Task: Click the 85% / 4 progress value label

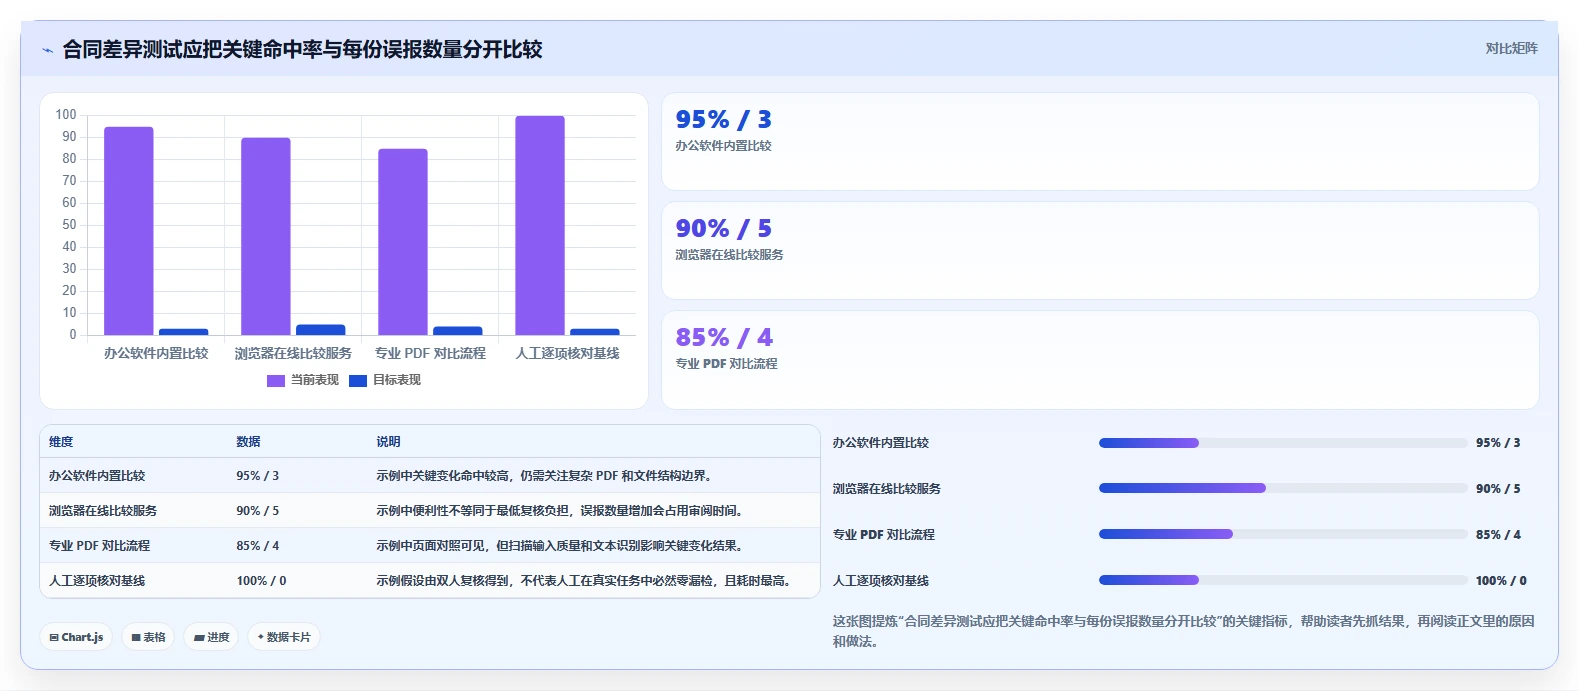Action: coord(1498,535)
